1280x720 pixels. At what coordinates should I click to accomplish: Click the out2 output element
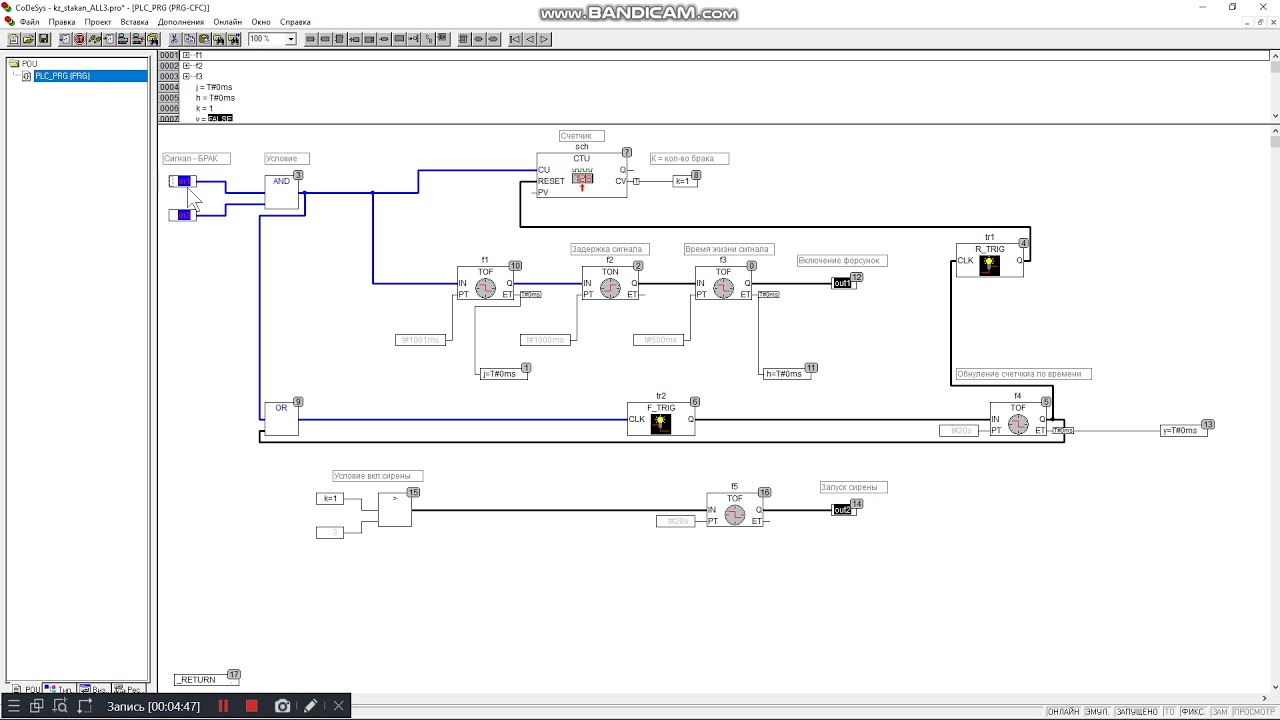(x=842, y=510)
